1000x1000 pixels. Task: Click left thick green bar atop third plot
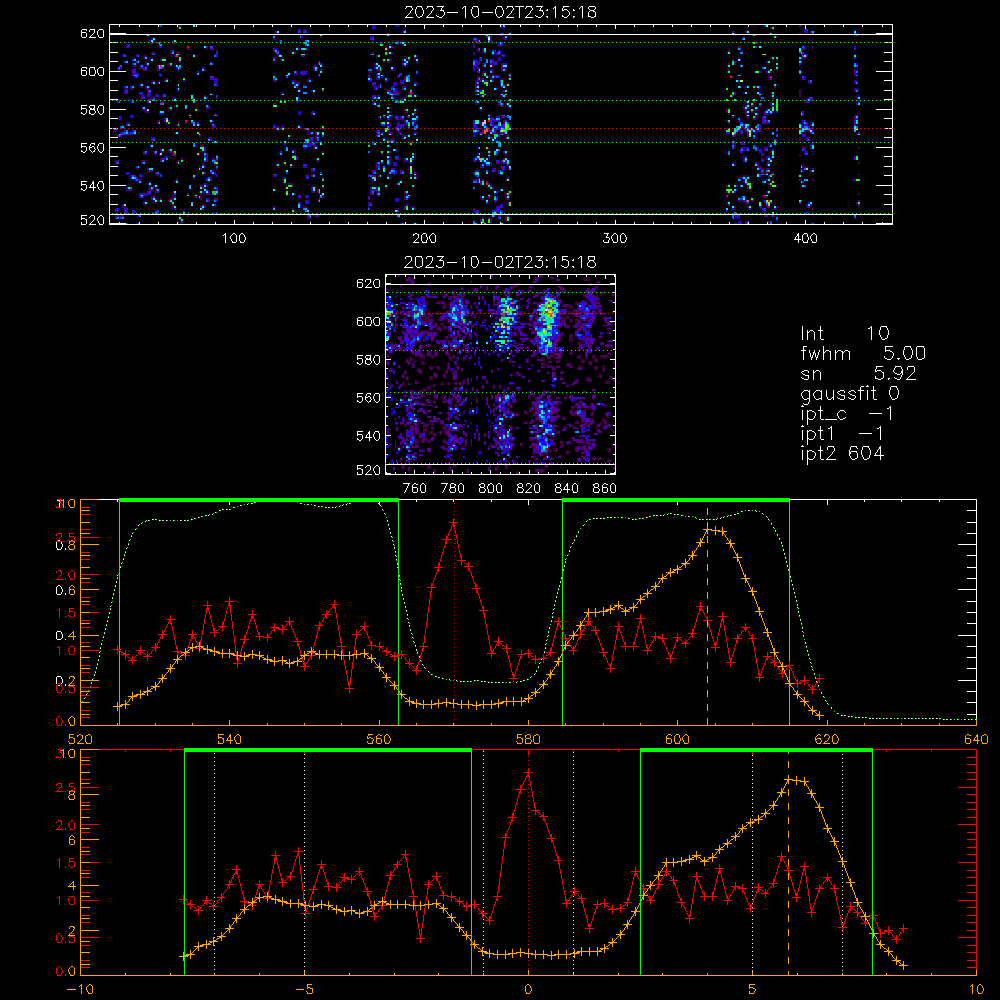259,500
